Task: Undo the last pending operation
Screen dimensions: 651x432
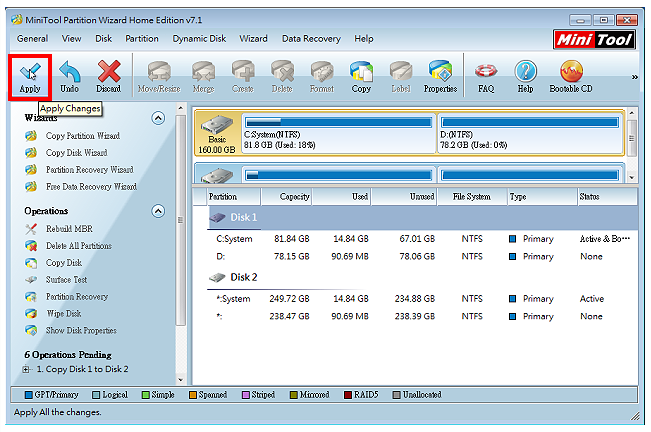Action: click(x=69, y=77)
